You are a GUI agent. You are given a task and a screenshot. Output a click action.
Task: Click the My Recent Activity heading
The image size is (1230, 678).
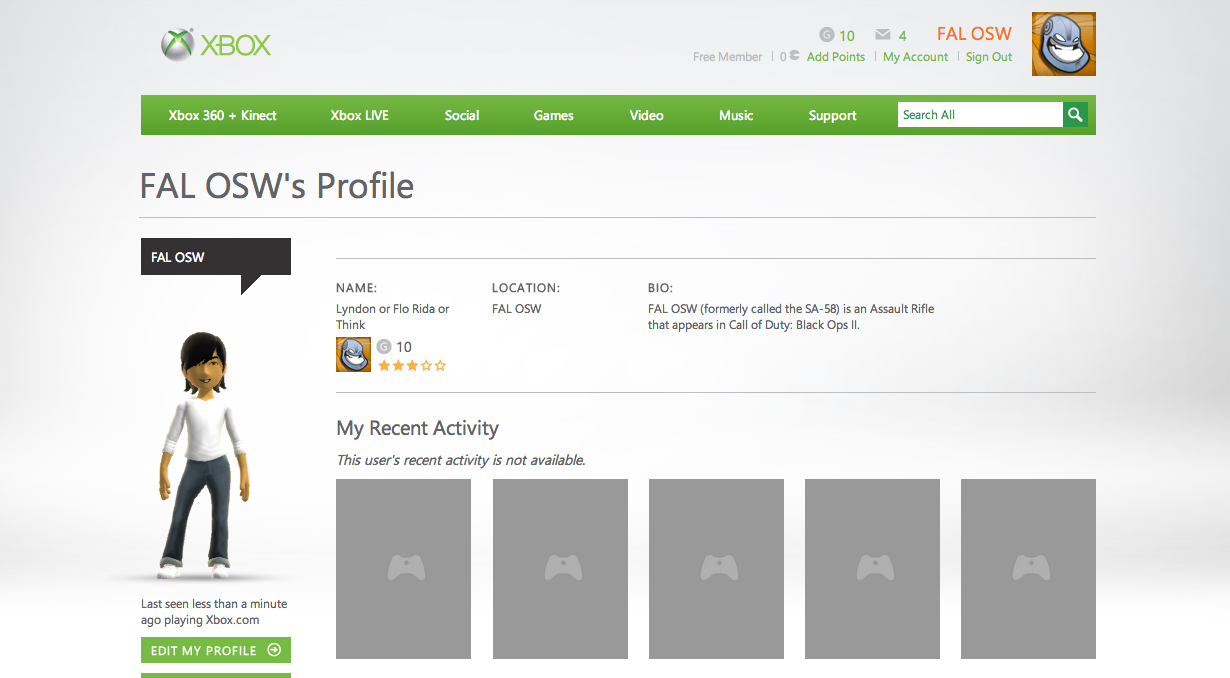pos(417,428)
